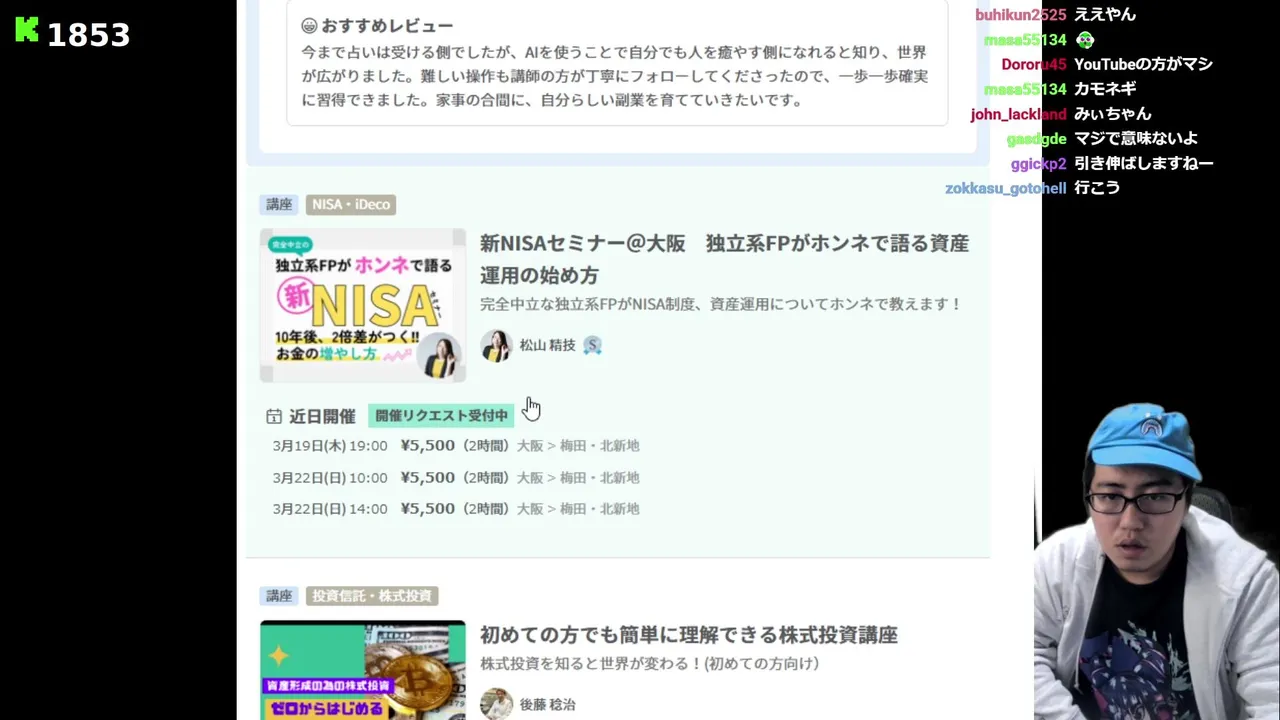The height and width of the screenshot is (720, 1280).
Task: Click the おすすめレビュー review text box
Action: [x=617, y=63]
